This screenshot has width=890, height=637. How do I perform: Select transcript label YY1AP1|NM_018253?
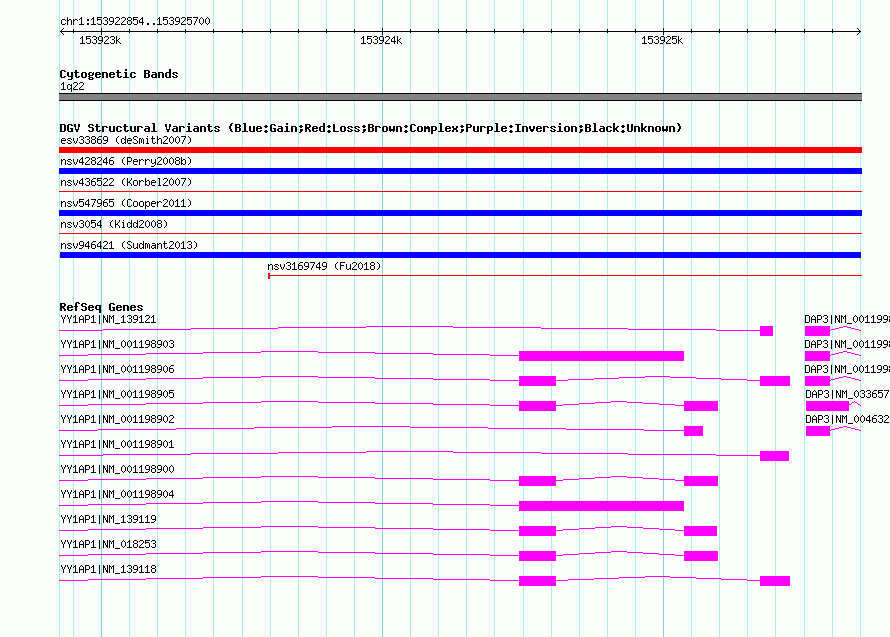click(x=108, y=544)
